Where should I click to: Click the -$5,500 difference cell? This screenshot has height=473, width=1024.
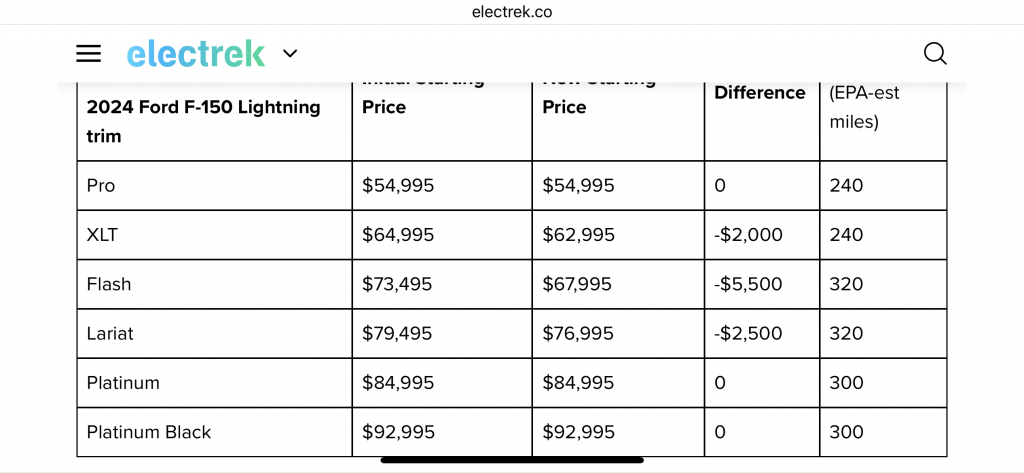pyautogui.click(x=761, y=284)
